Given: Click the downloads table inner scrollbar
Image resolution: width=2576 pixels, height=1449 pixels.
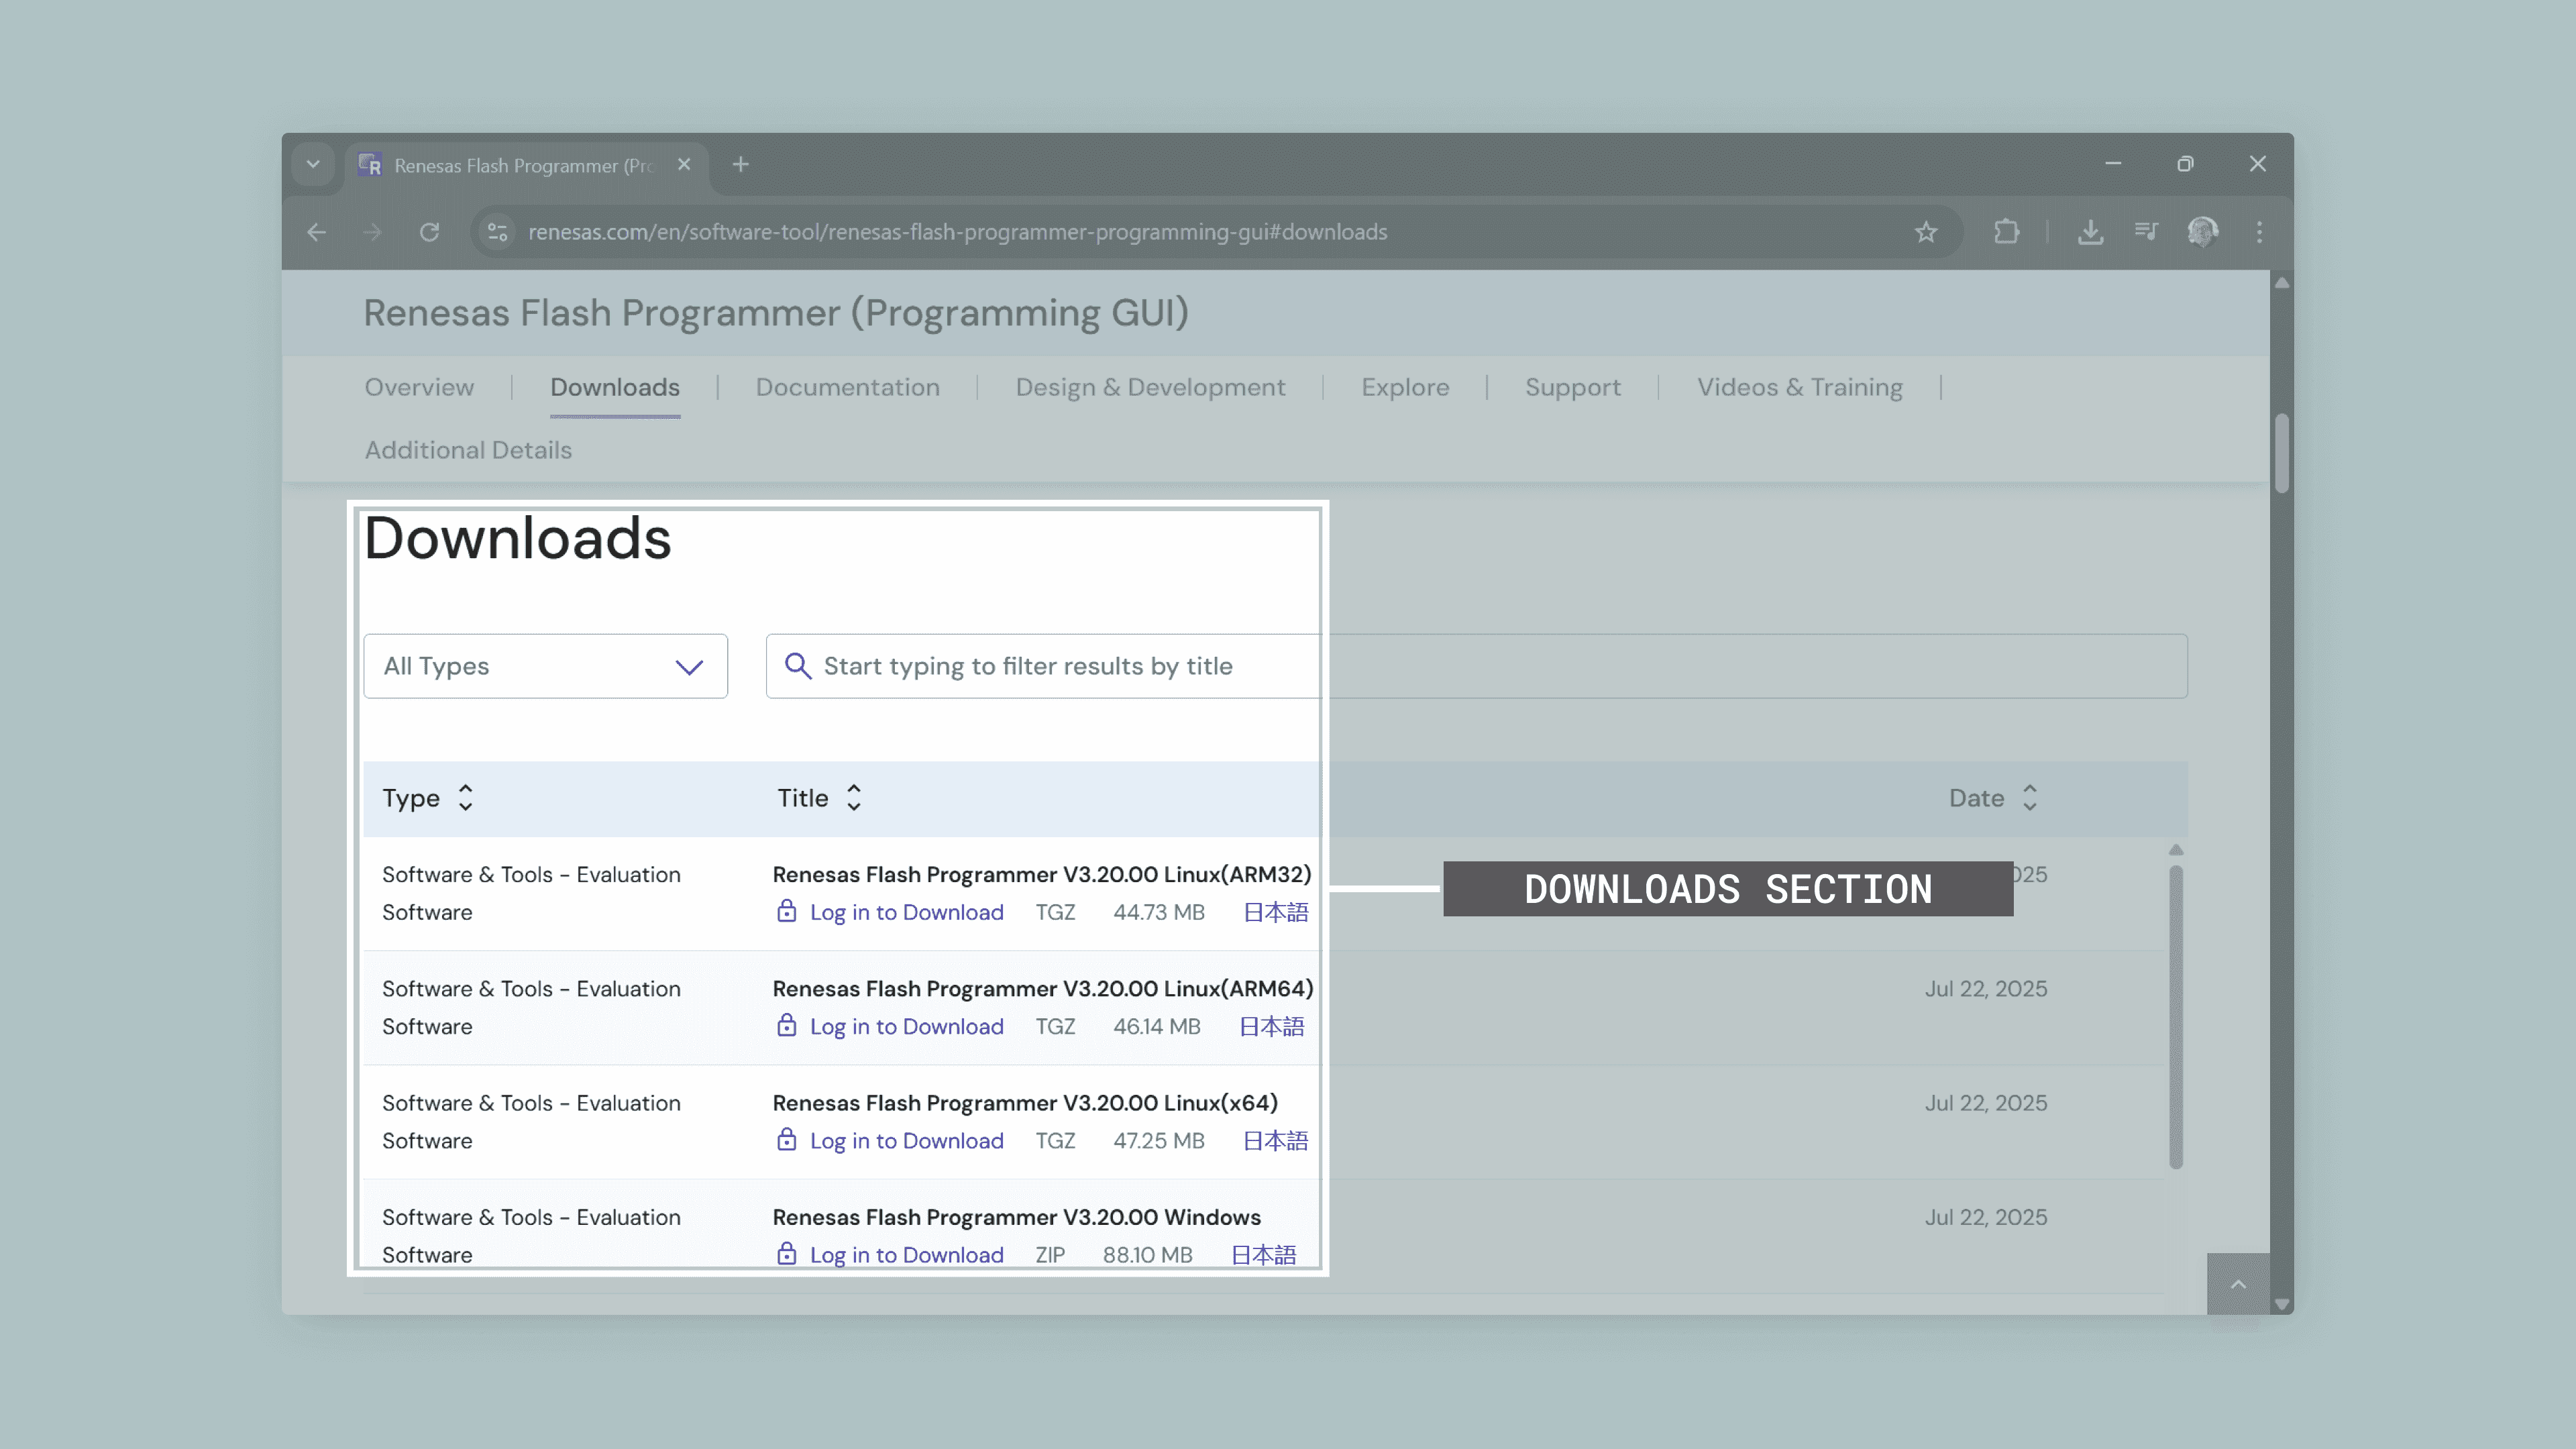Looking at the screenshot, I should [x=2175, y=1015].
